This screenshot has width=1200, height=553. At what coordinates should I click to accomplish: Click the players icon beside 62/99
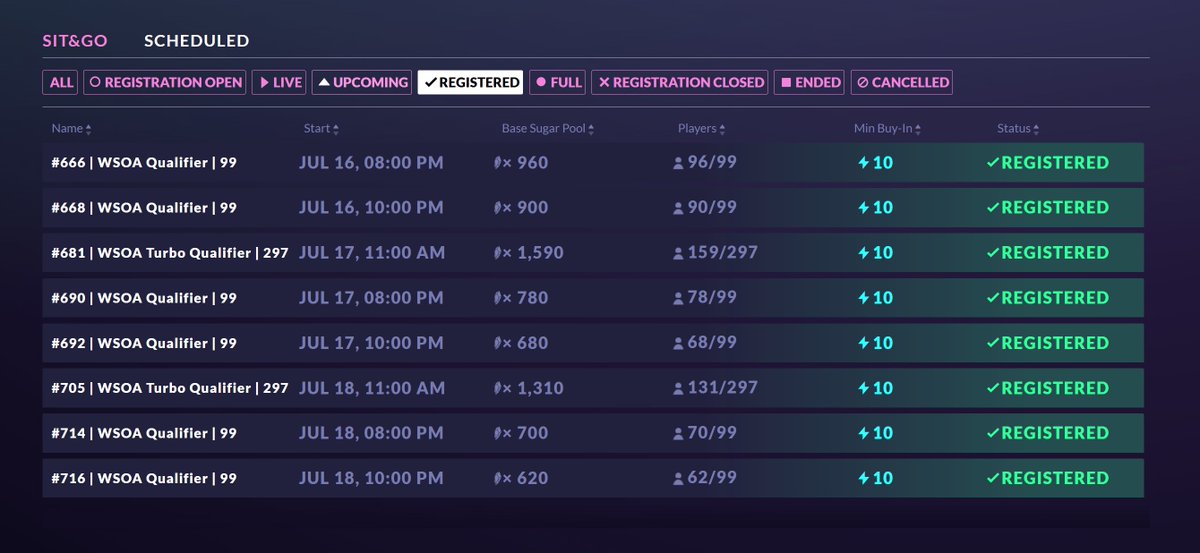click(x=679, y=479)
